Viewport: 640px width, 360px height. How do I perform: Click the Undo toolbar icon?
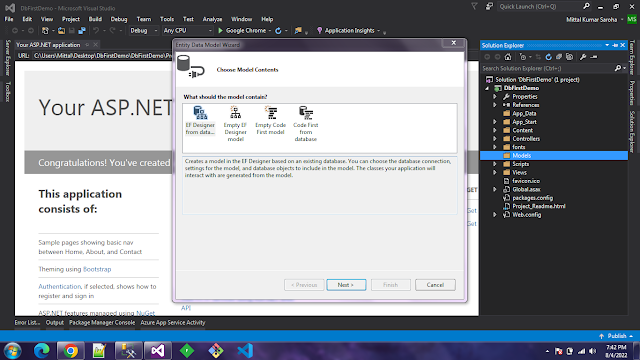pos(96,31)
